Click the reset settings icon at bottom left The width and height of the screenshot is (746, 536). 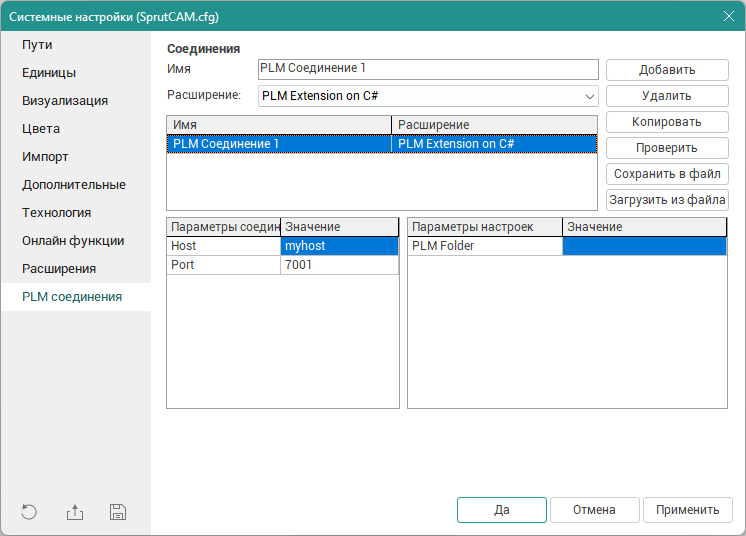click(x=29, y=512)
